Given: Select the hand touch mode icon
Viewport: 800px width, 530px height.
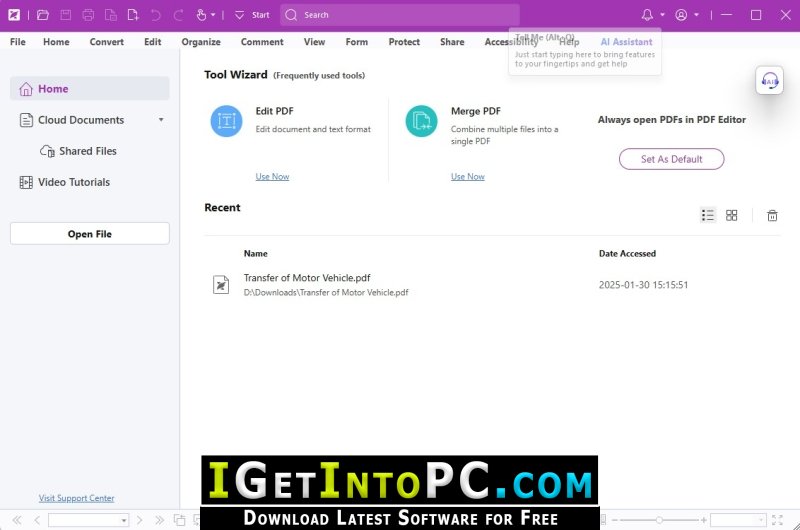Looking at the screenshot, I should click(202, 15).
